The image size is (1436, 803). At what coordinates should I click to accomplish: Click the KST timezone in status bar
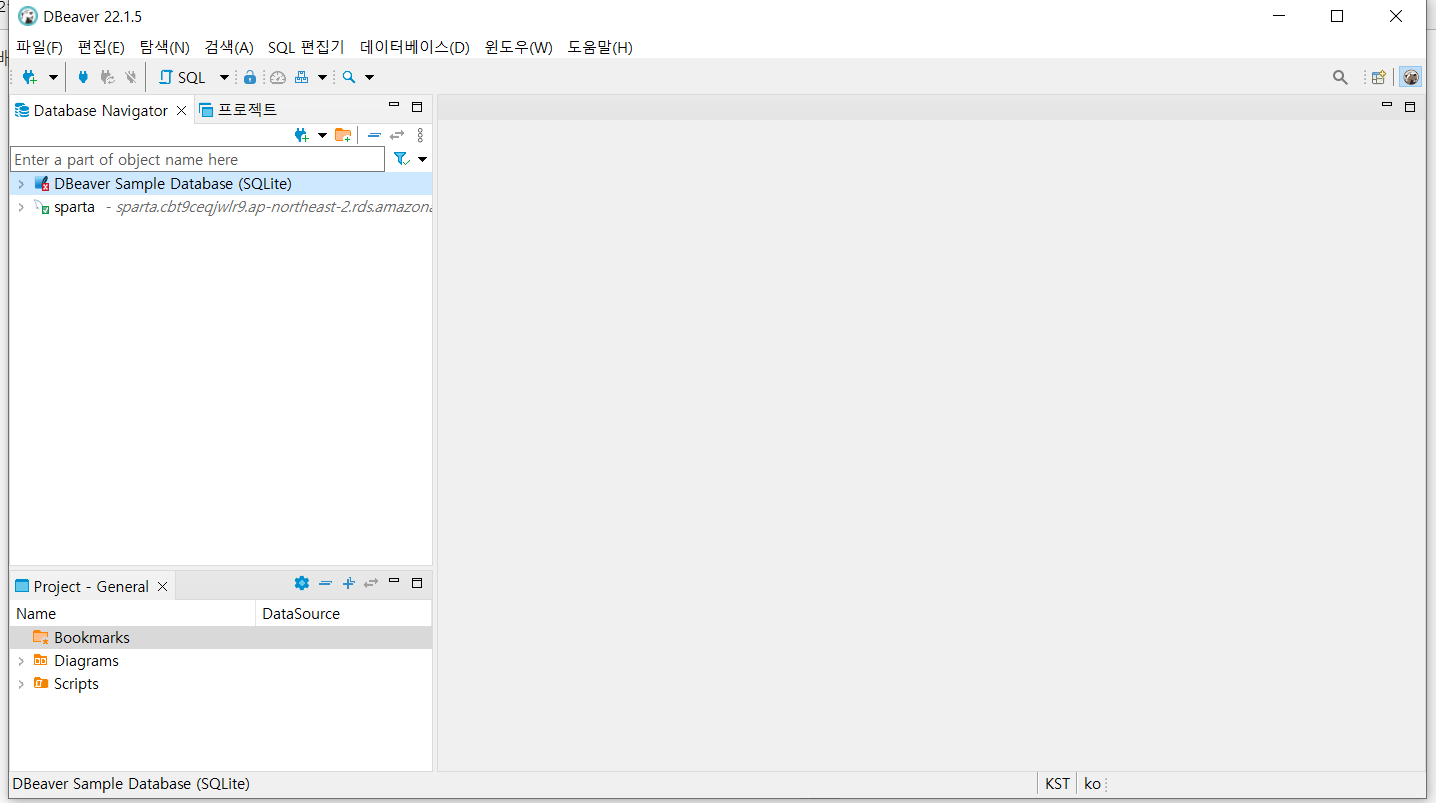[x=1057, y=784]
